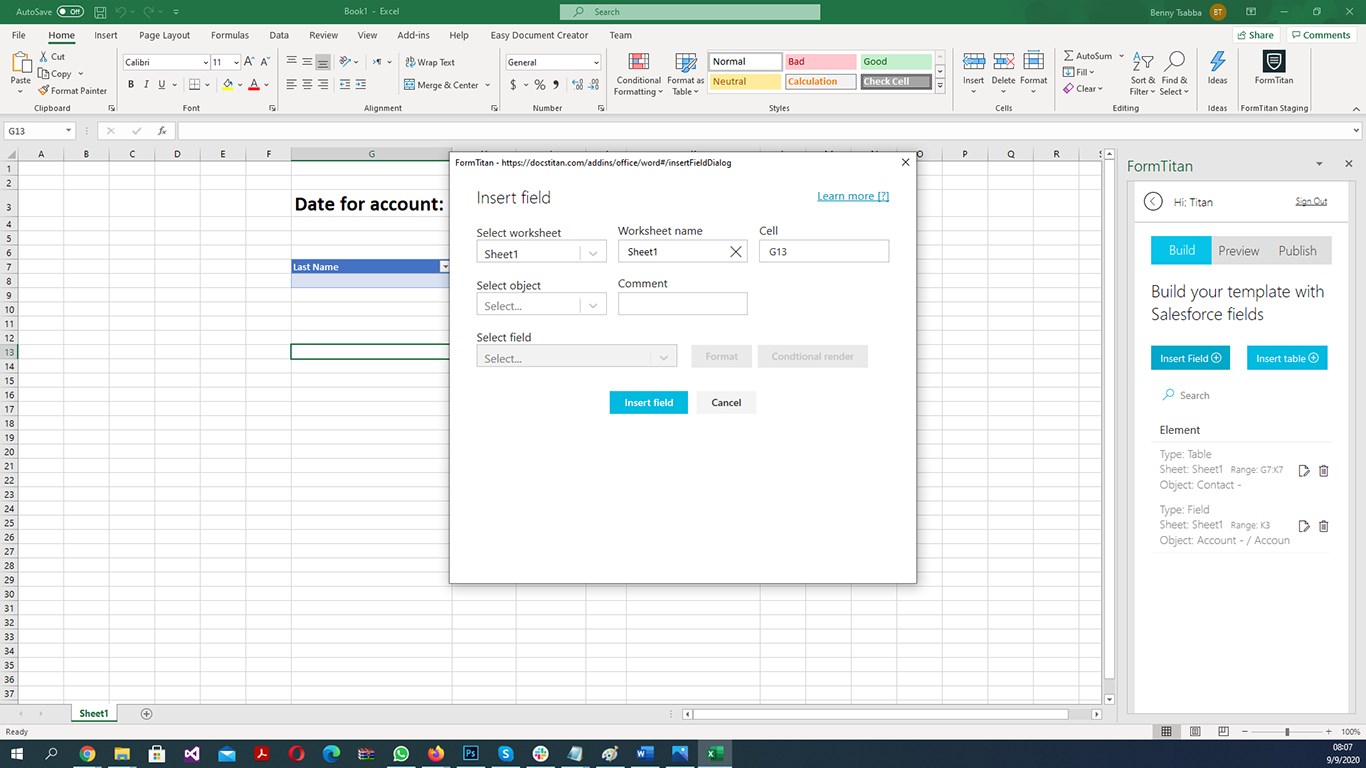1366x768 pixels.
Task: Open Sort & Filter menu
Action: (1142, 74)
